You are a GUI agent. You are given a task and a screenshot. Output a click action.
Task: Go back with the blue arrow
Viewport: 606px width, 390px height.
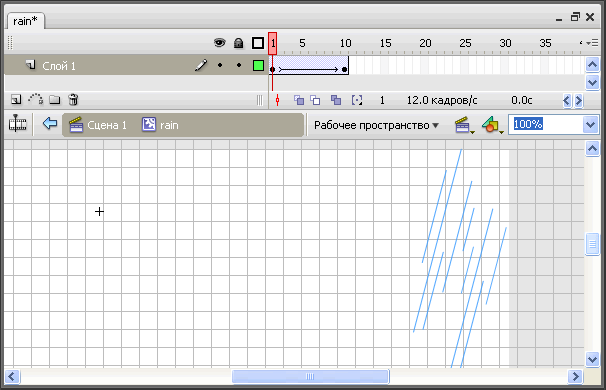click(50, 124)
